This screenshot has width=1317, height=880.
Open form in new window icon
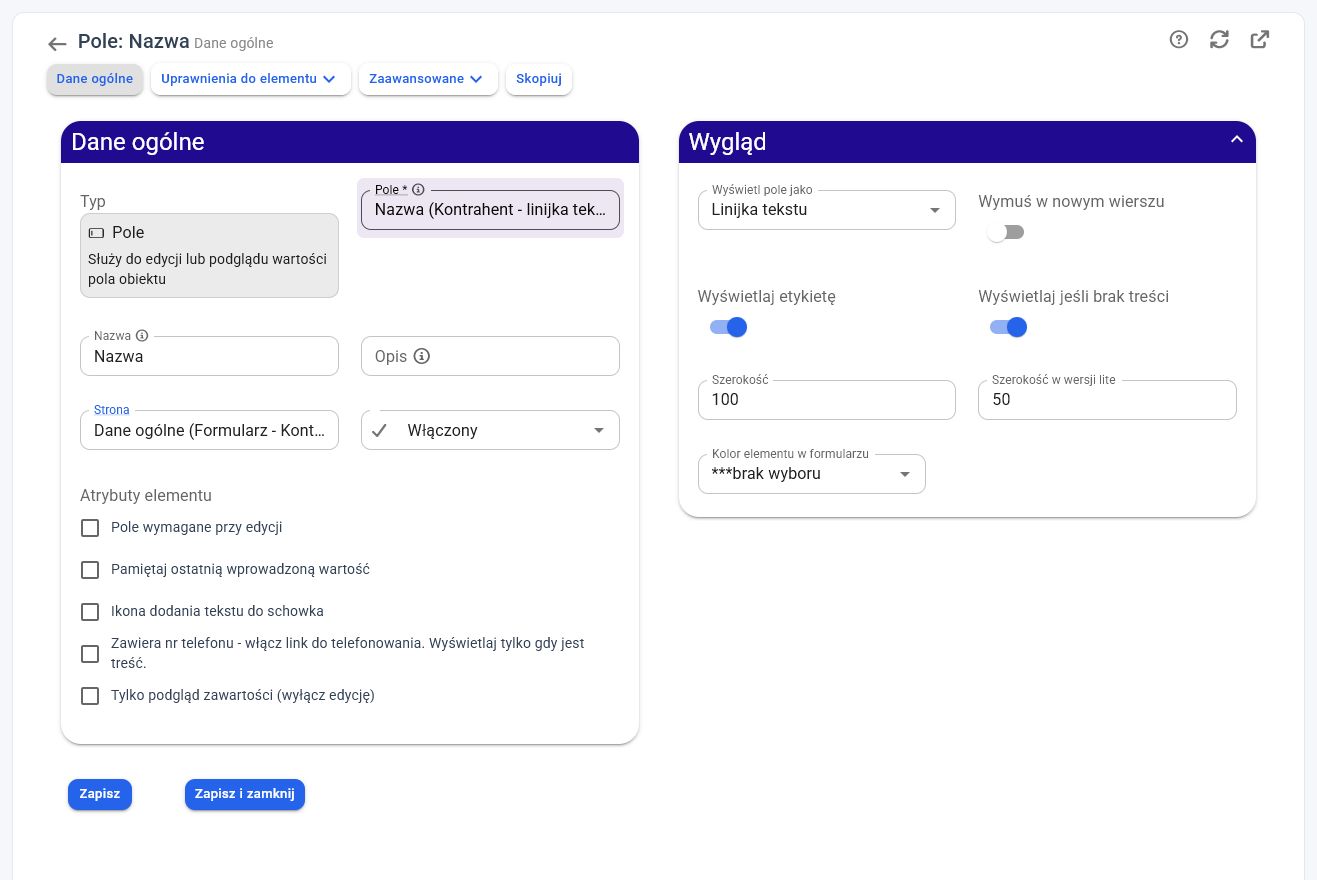(1260, 40)
